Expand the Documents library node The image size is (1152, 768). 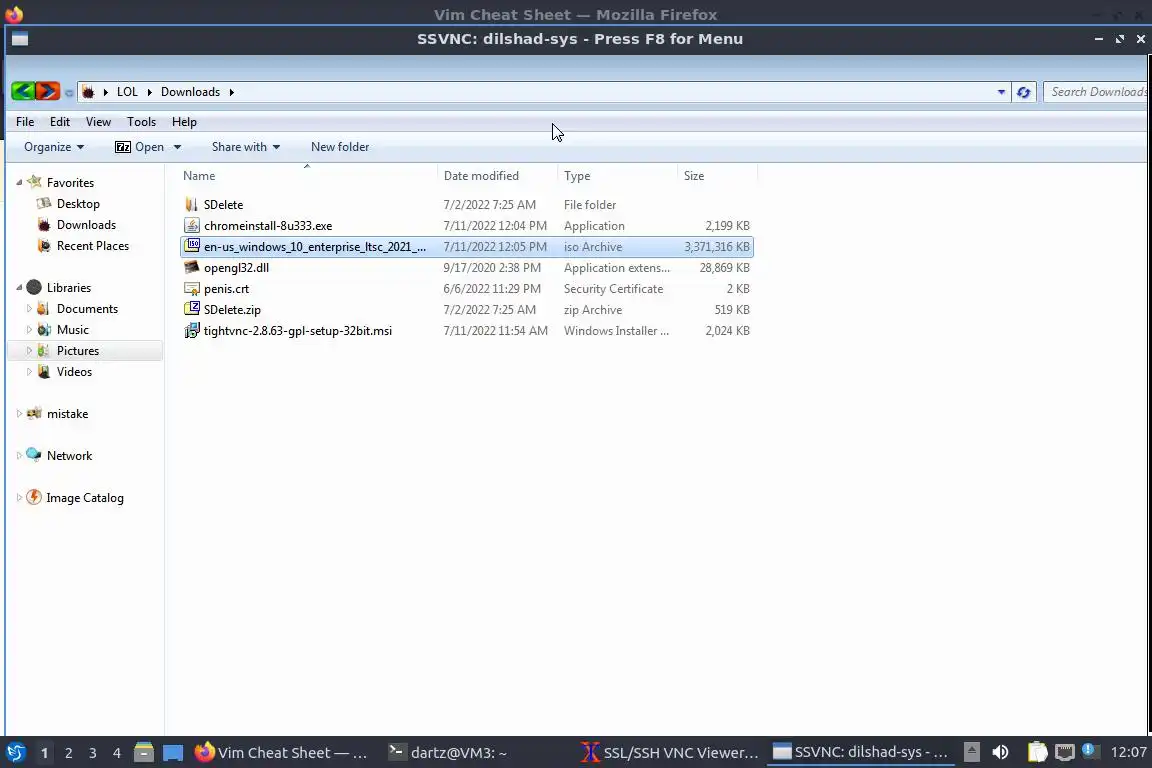coord(29,309)
